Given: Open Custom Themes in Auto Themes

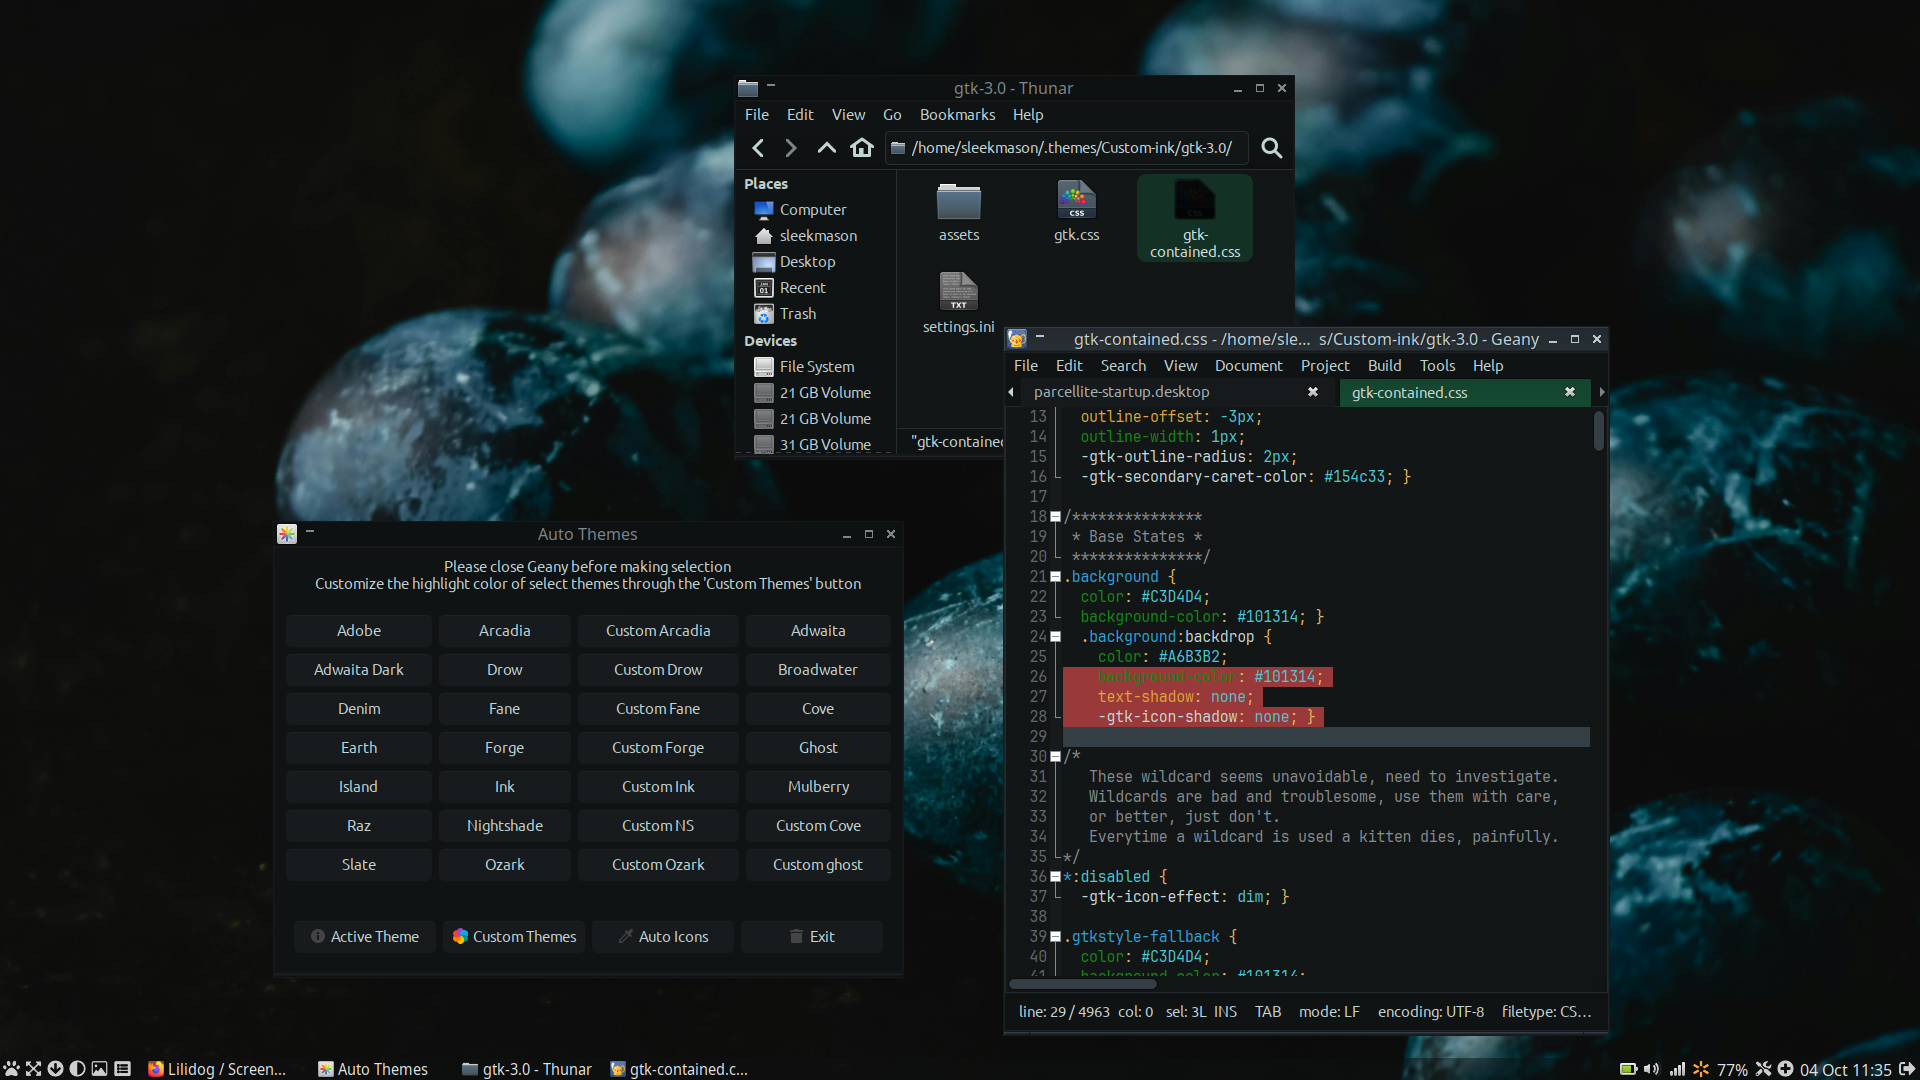Looking at the screenshot, I should coord(515,937).
